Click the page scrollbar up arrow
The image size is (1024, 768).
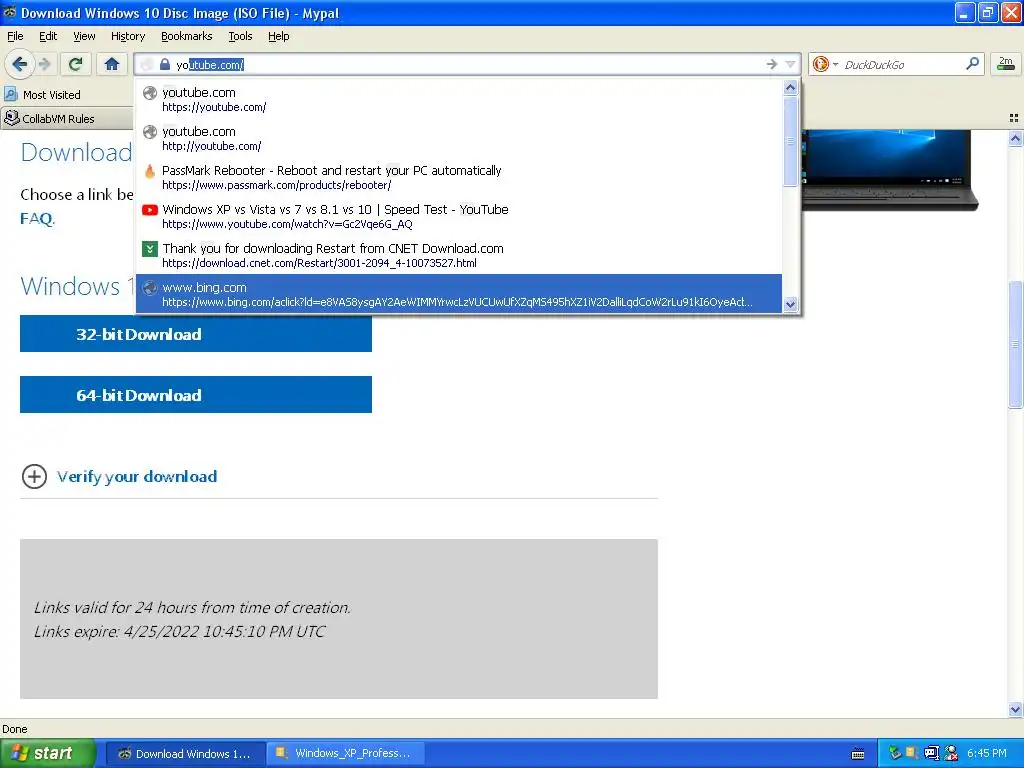[x=1015, y=138]
